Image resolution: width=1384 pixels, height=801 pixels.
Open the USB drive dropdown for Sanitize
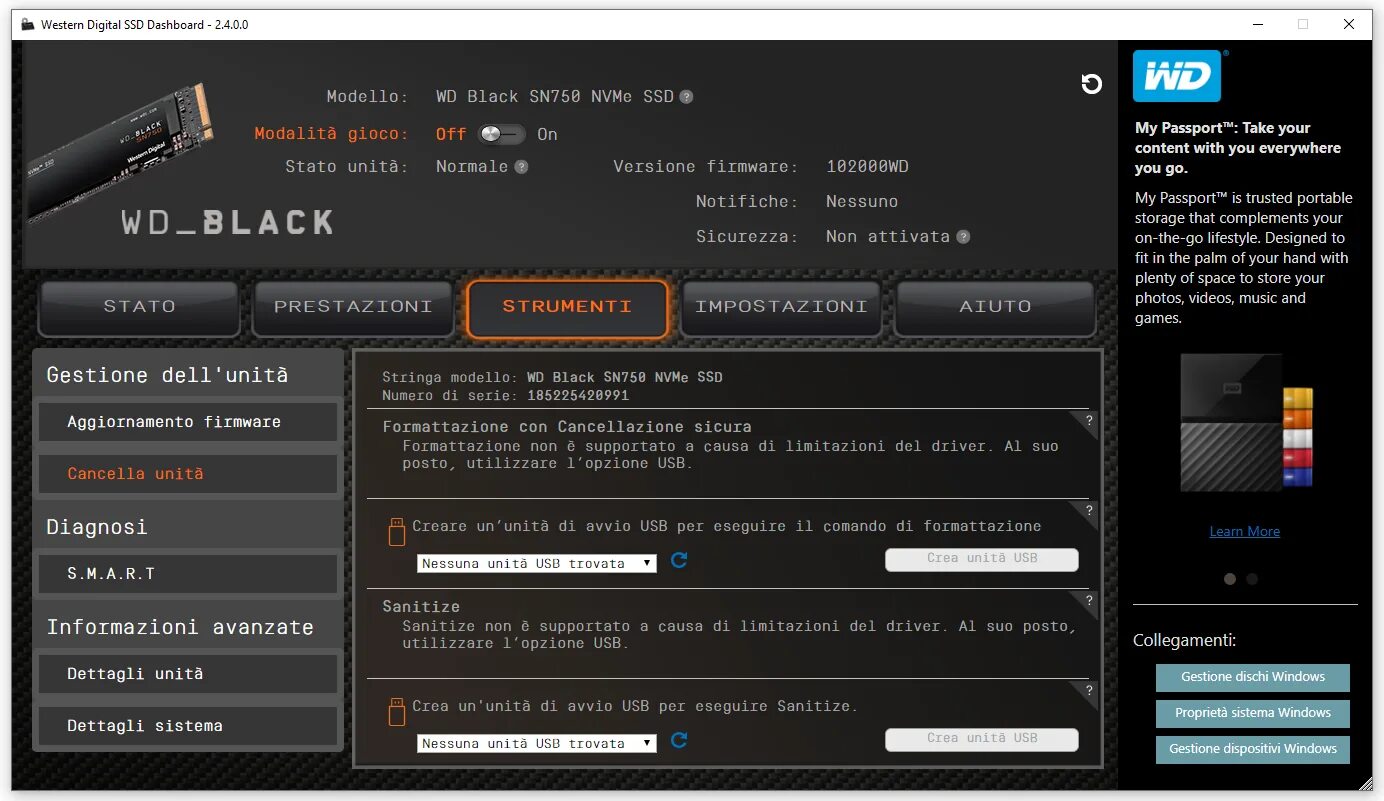537,743
